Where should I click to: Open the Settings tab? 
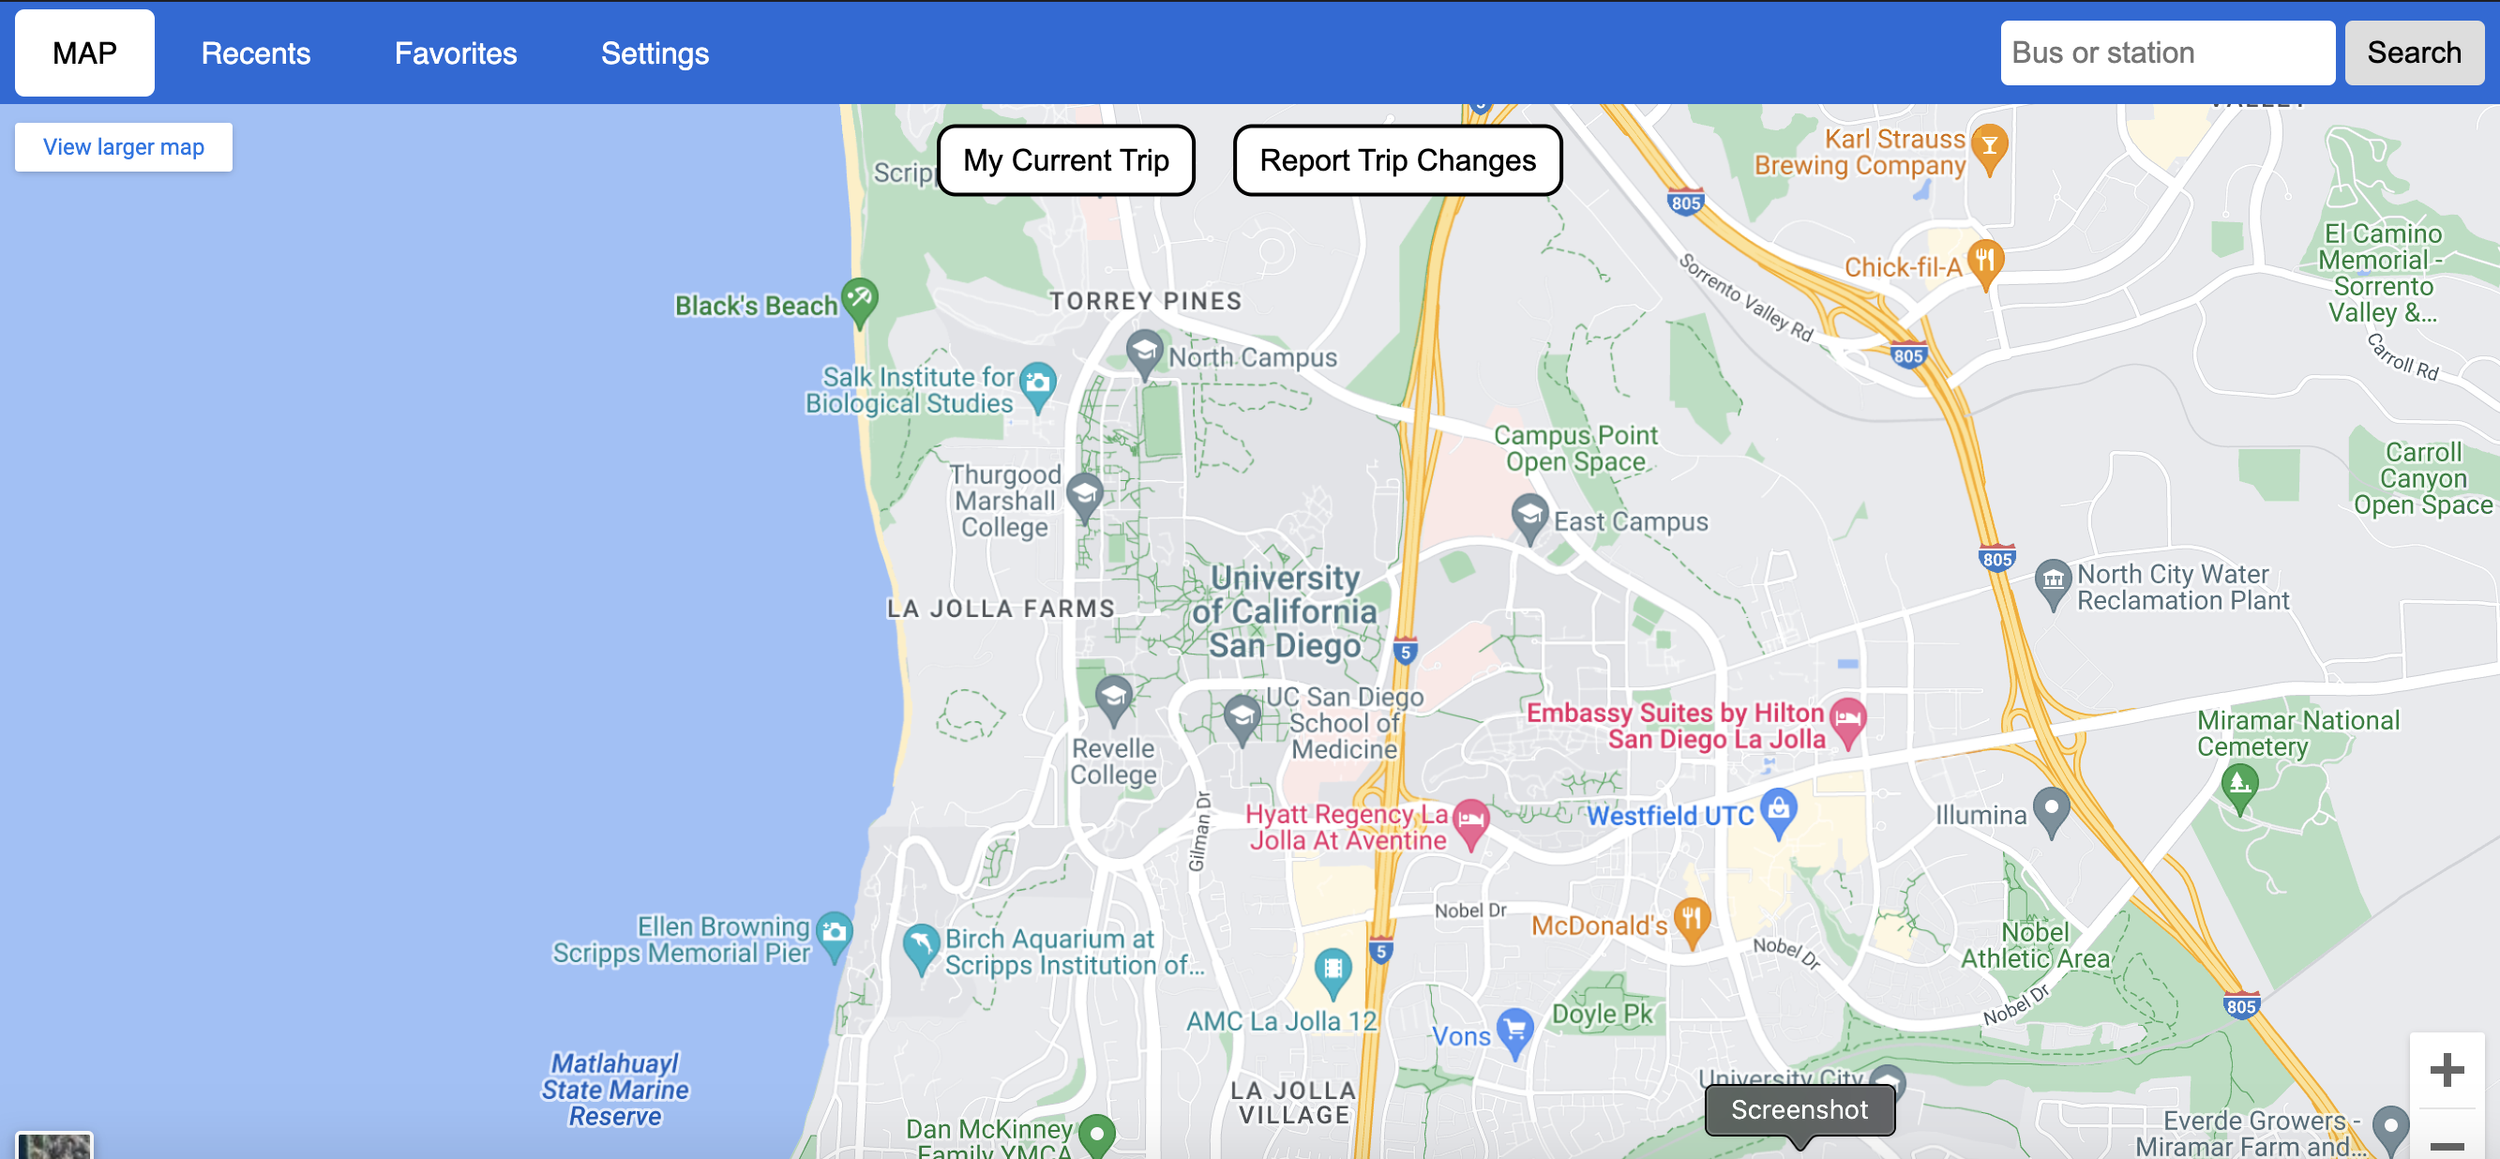tap(654, 53)
